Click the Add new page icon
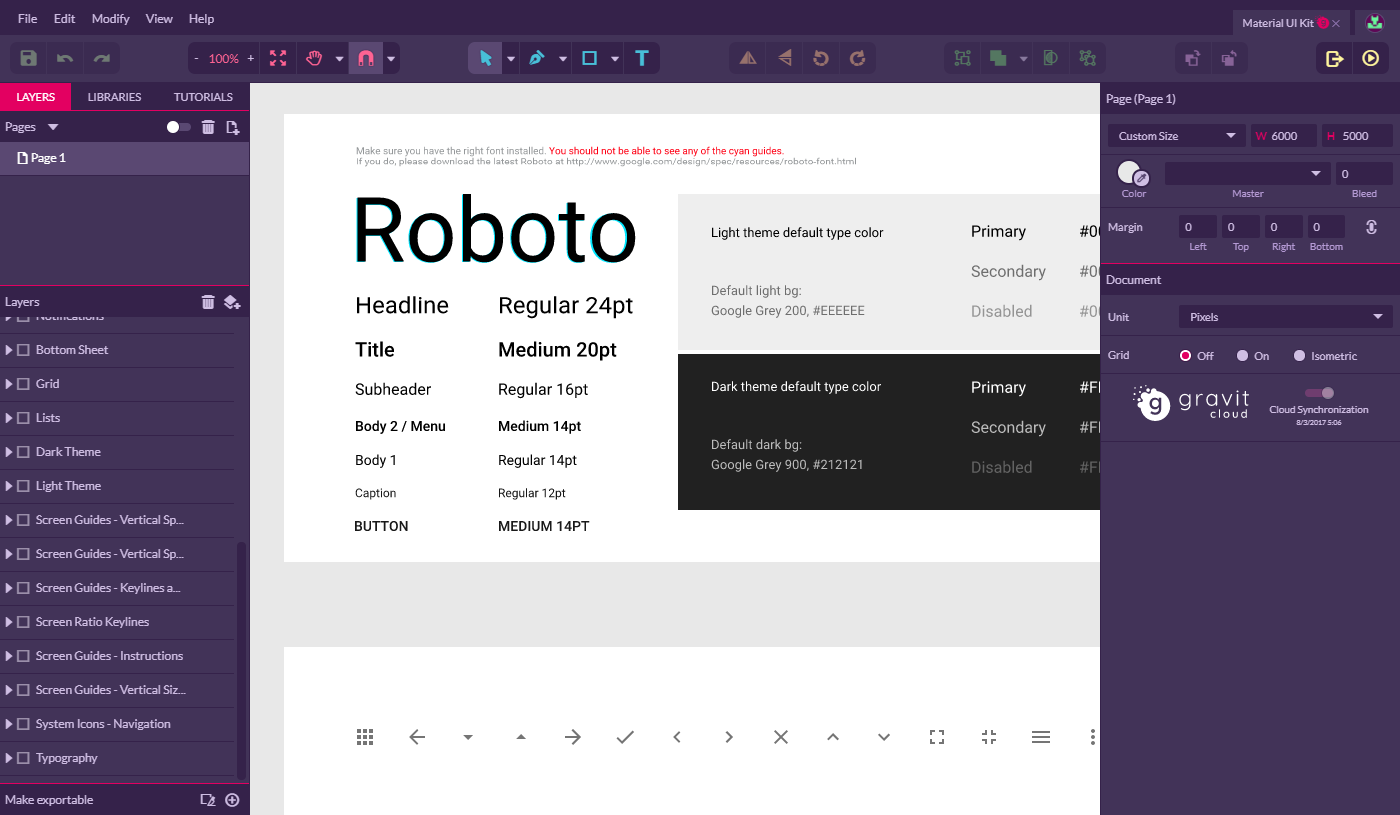The height and width of the screenshot is (815, 1400). coord(233,127)
